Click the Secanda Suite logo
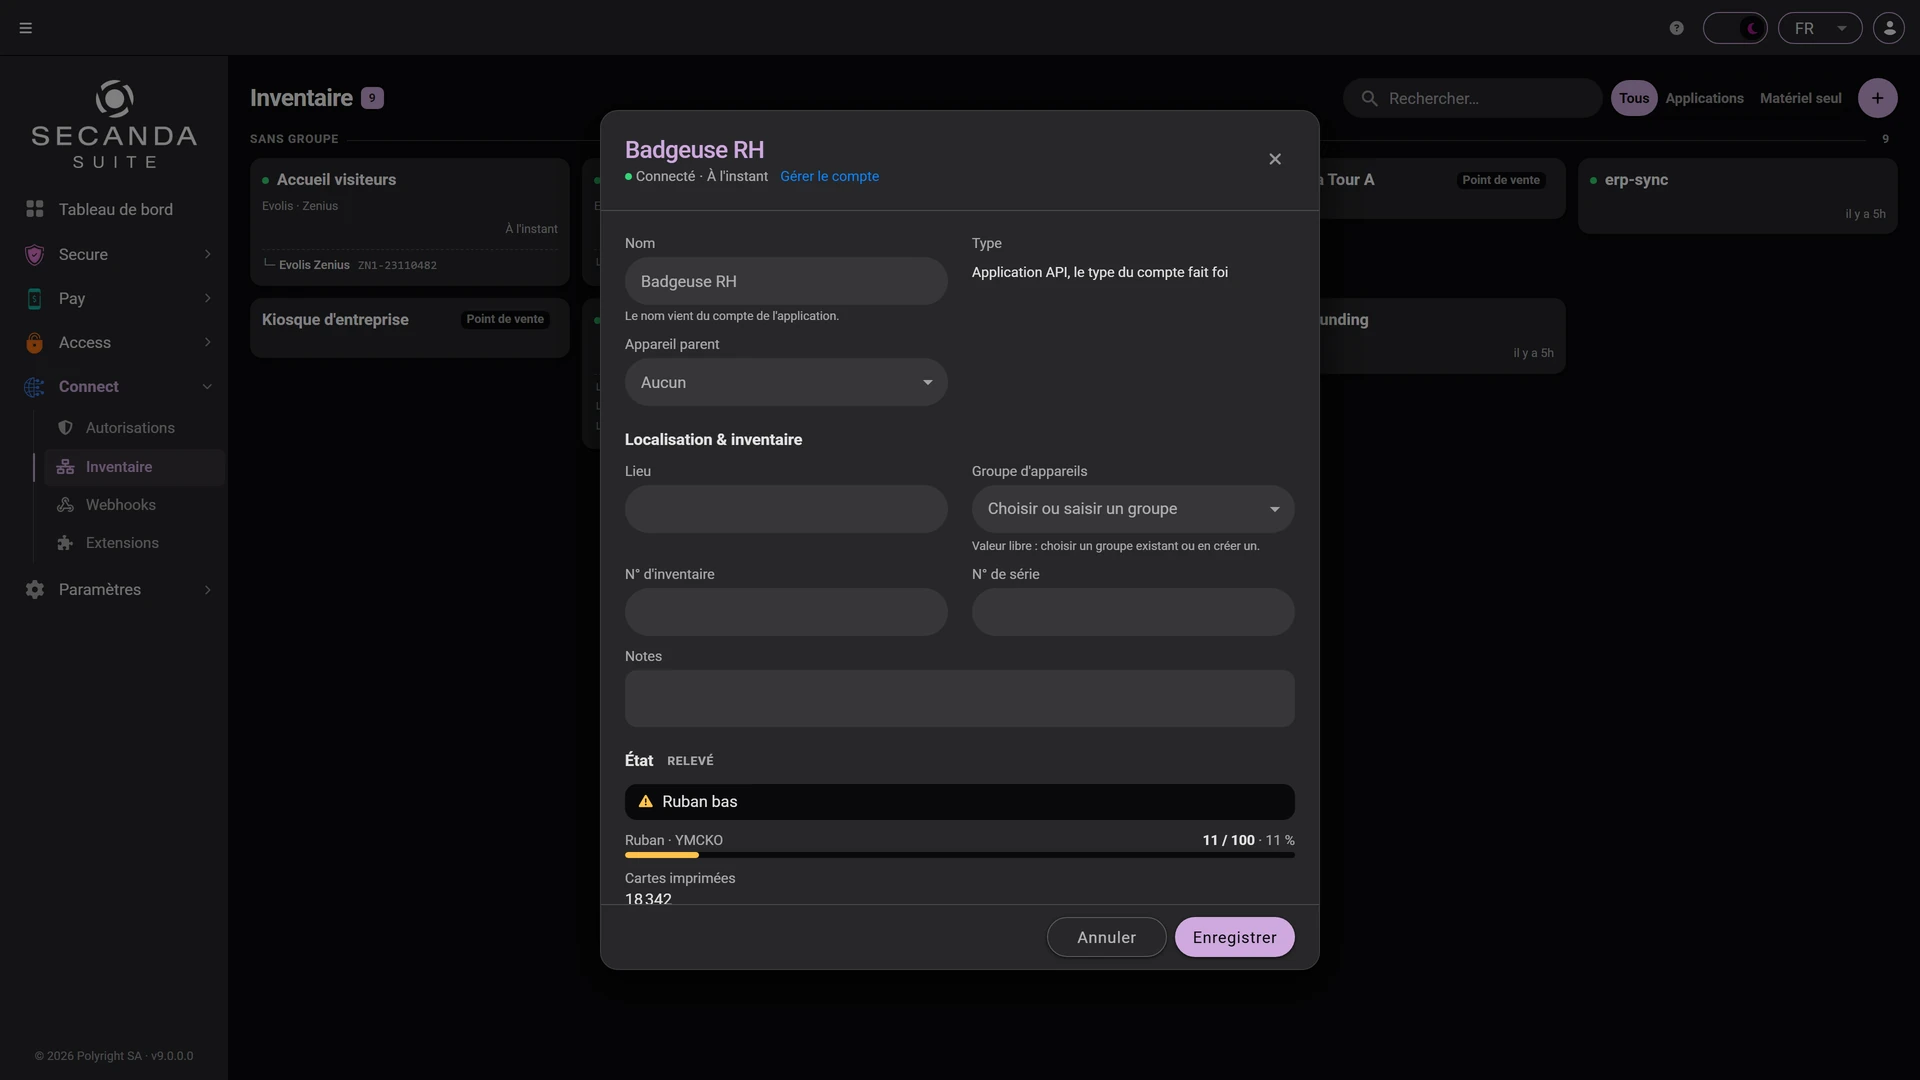Screen dimensions: 1920x1080 pos(114,125)
